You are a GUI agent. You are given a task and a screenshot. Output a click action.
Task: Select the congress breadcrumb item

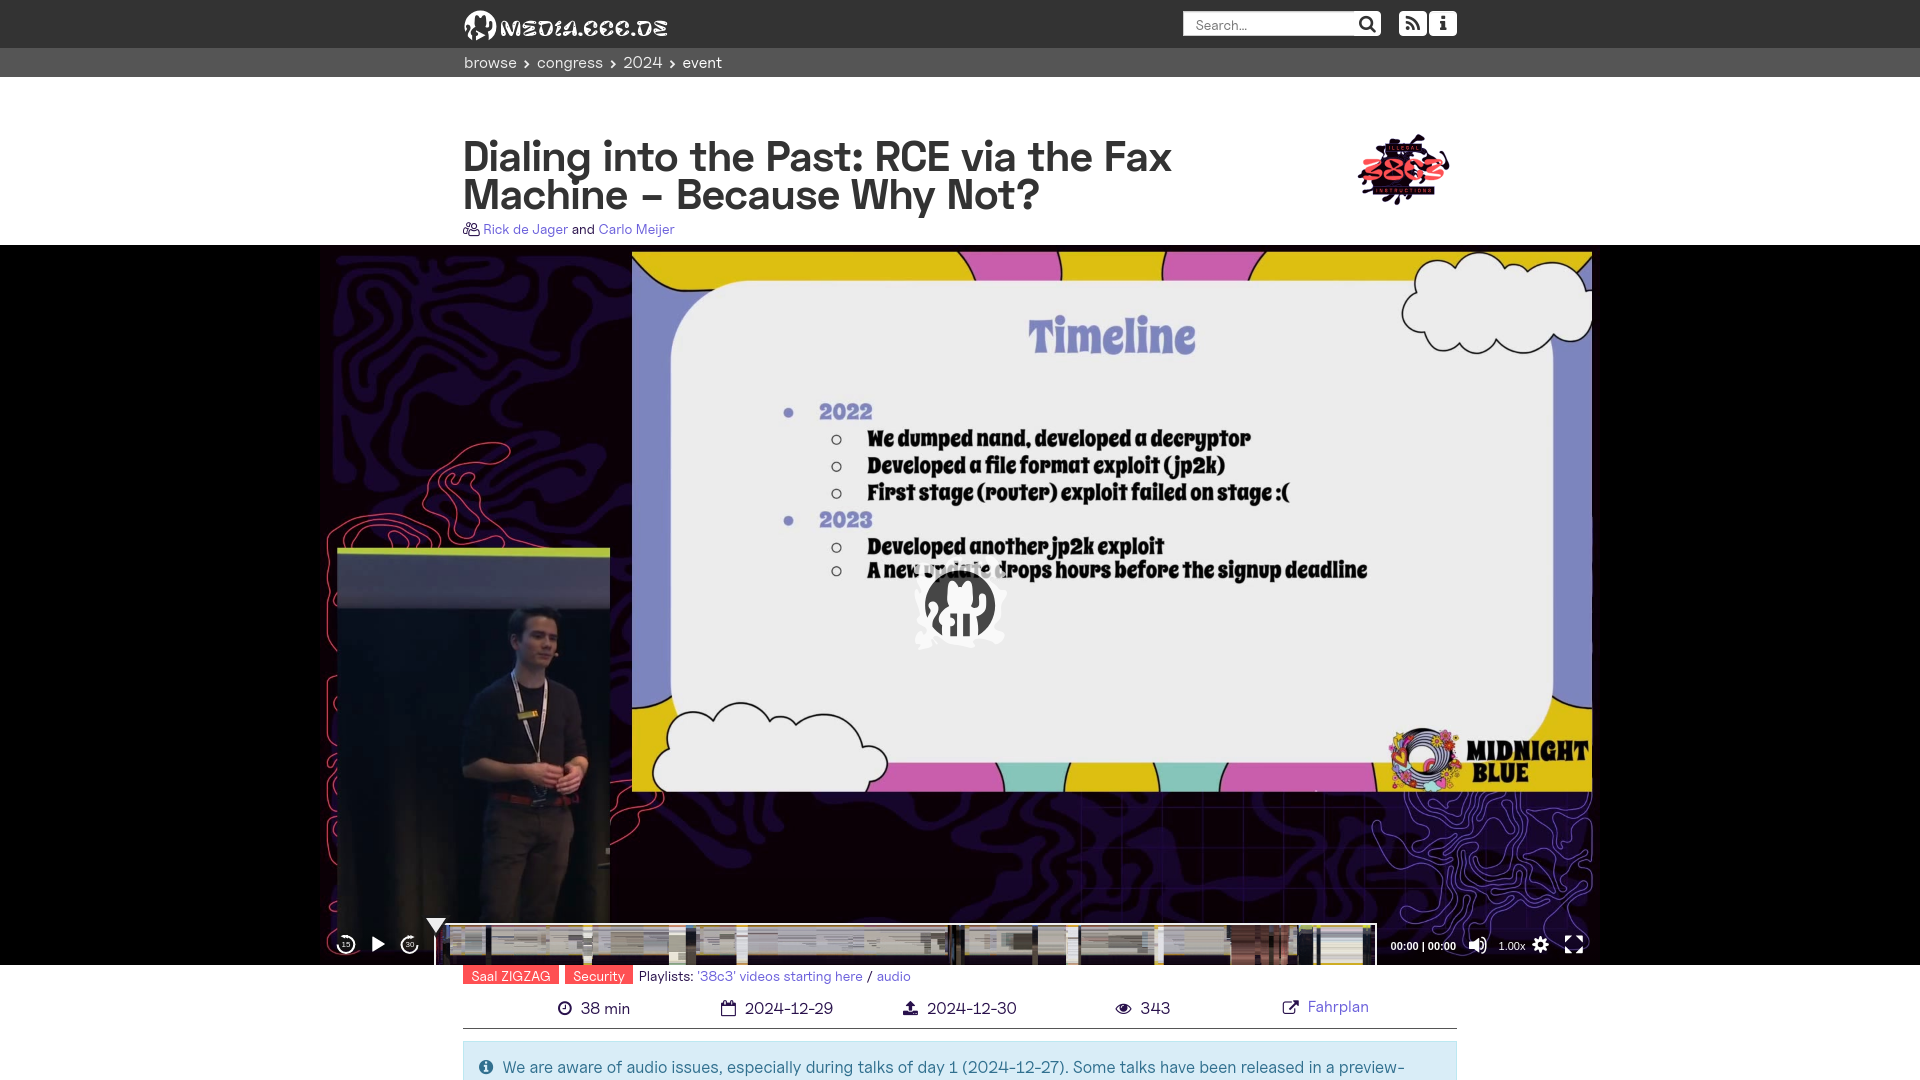(568, 62)
